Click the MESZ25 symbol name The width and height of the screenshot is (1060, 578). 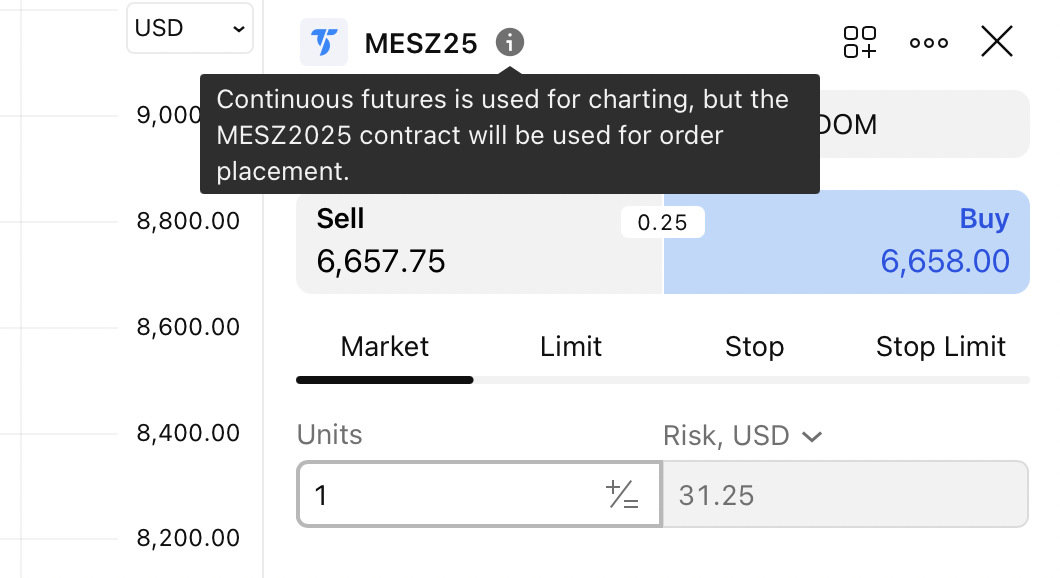point(421,44)
